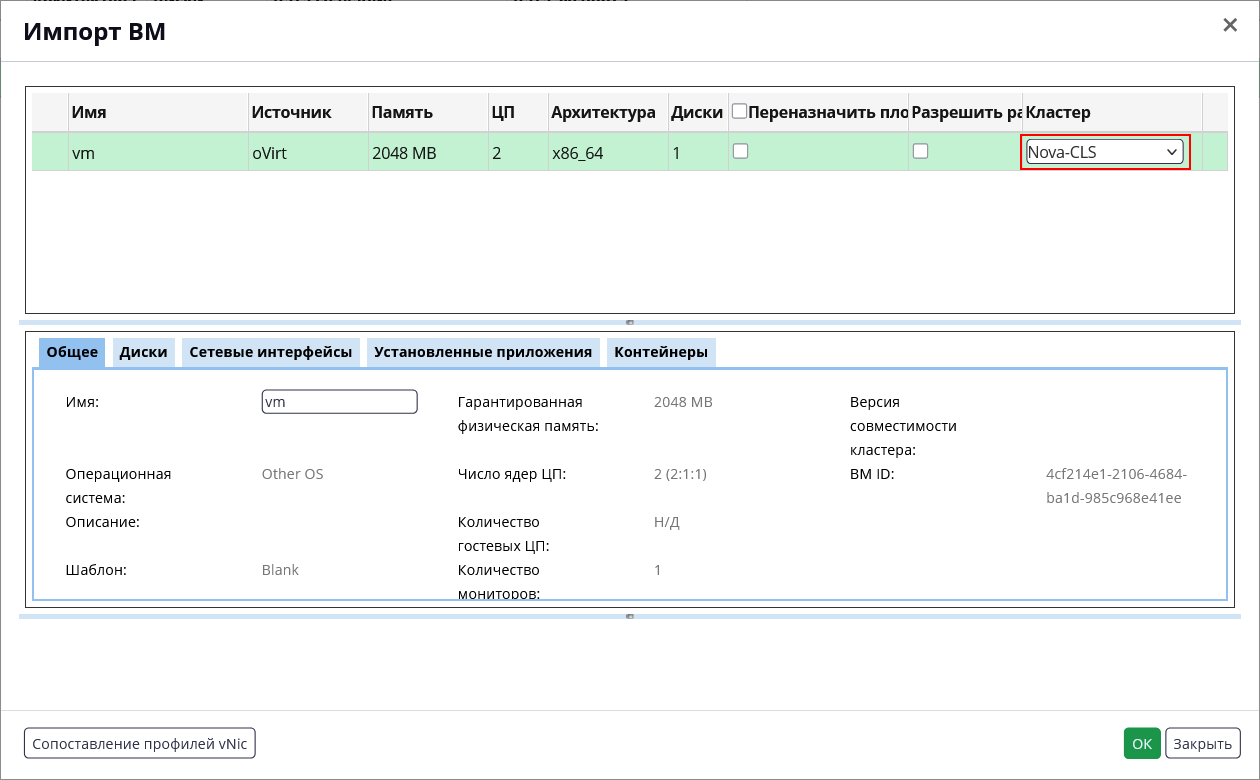
Task: Click the ВМ ID value text
Action: click(x=1116, y=486)
